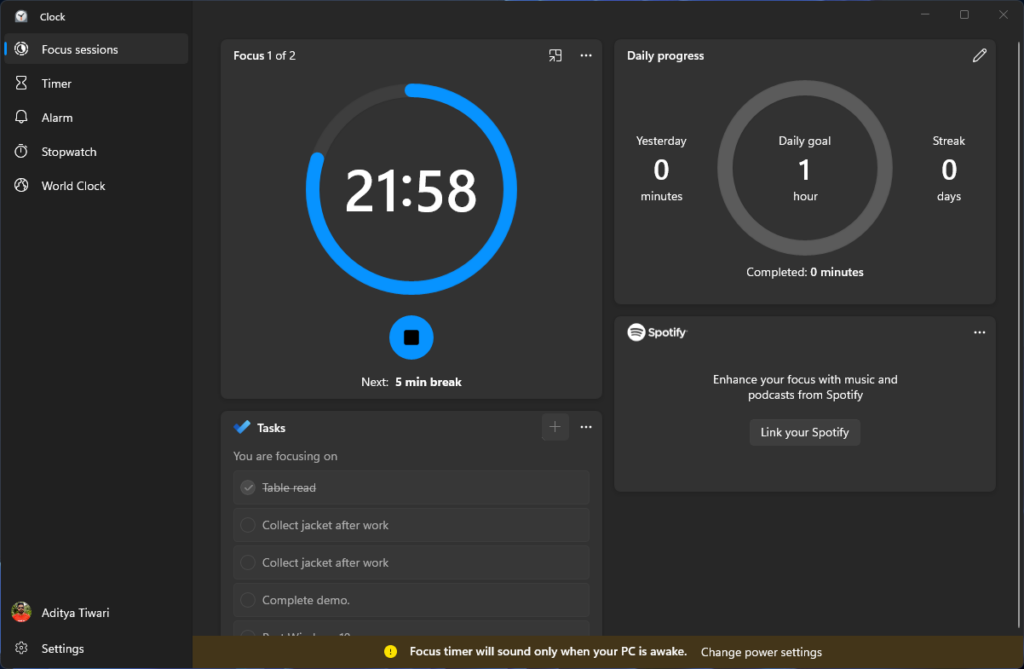Check off the Complete demo task

(x=248, y=599)
